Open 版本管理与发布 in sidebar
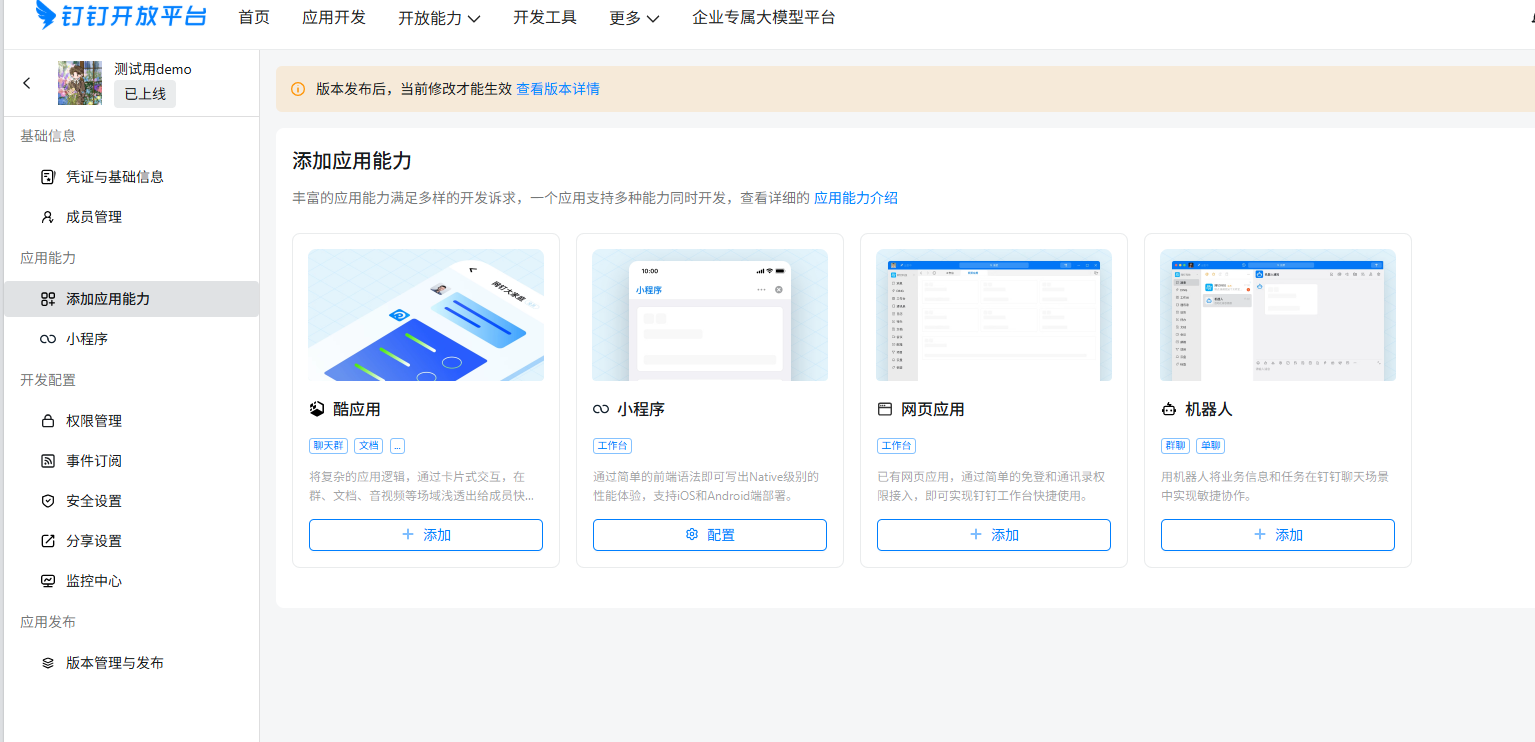This screenshot has height=742, width=1535. click(131, 663)
